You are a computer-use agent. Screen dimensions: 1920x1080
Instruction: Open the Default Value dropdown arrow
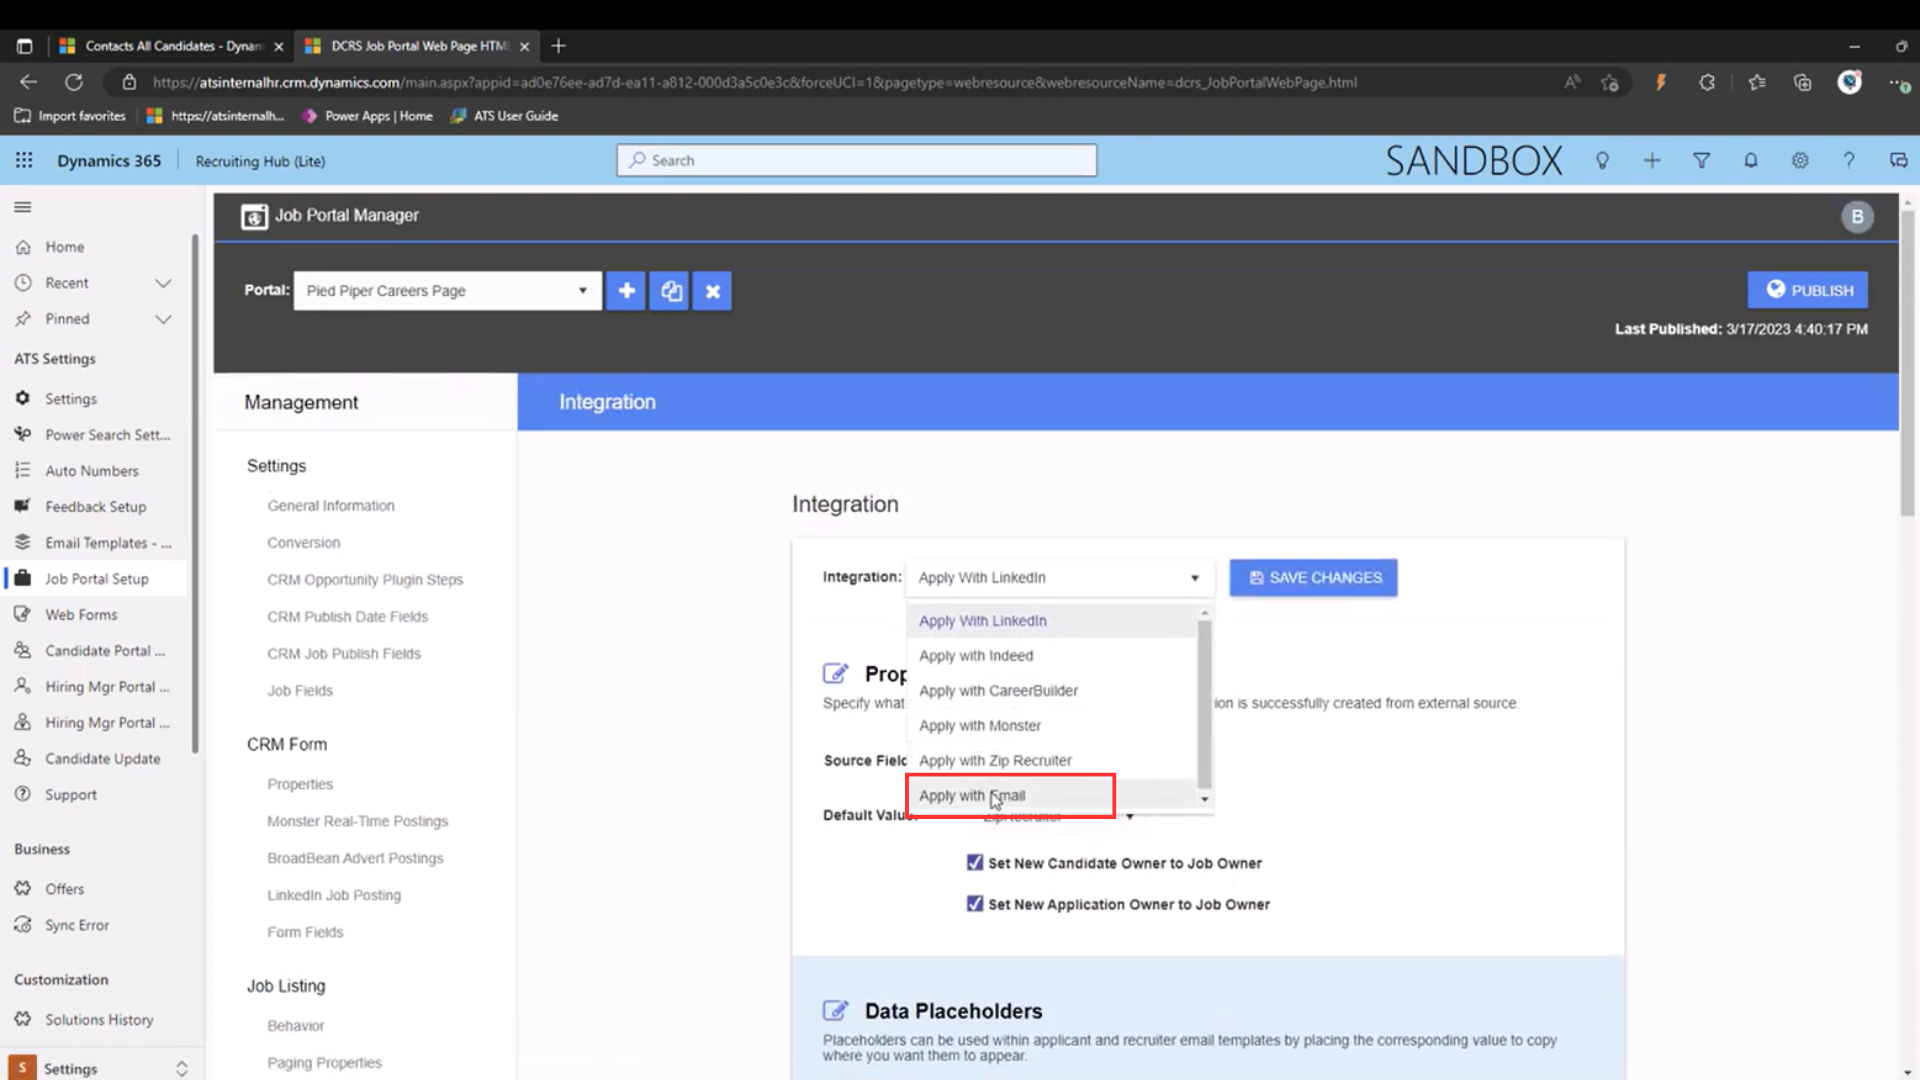point(1130,816)
